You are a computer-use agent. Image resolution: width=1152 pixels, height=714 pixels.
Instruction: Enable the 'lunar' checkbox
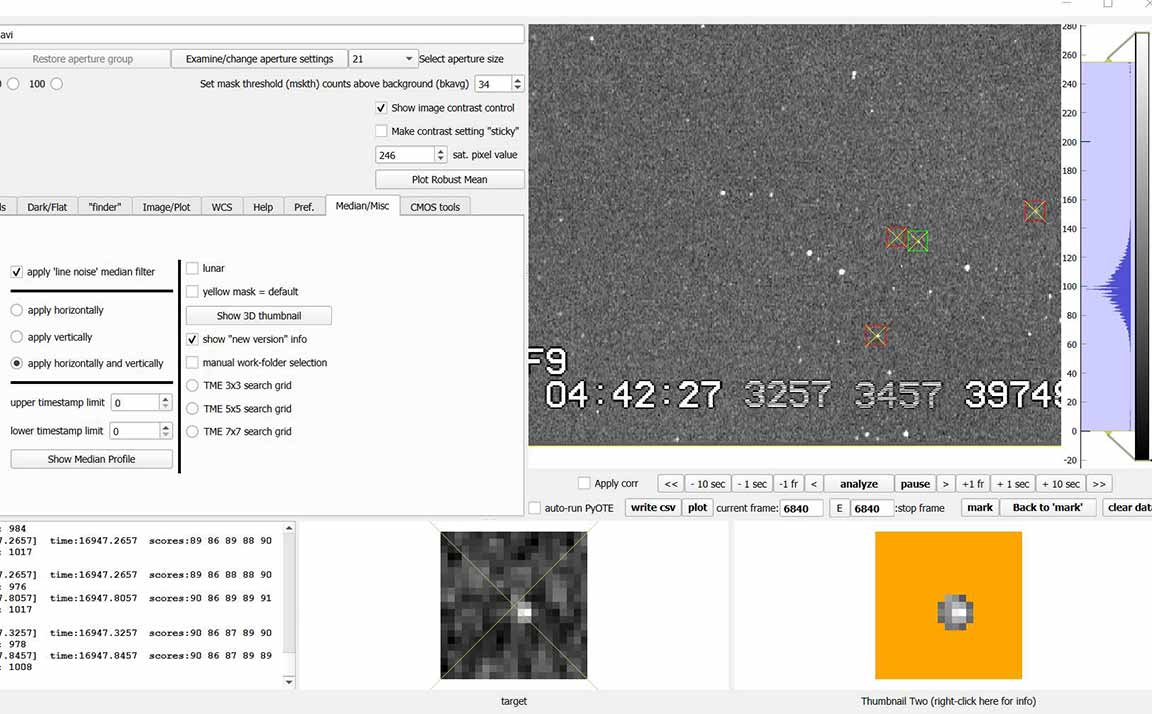click(x=193, y=268)
